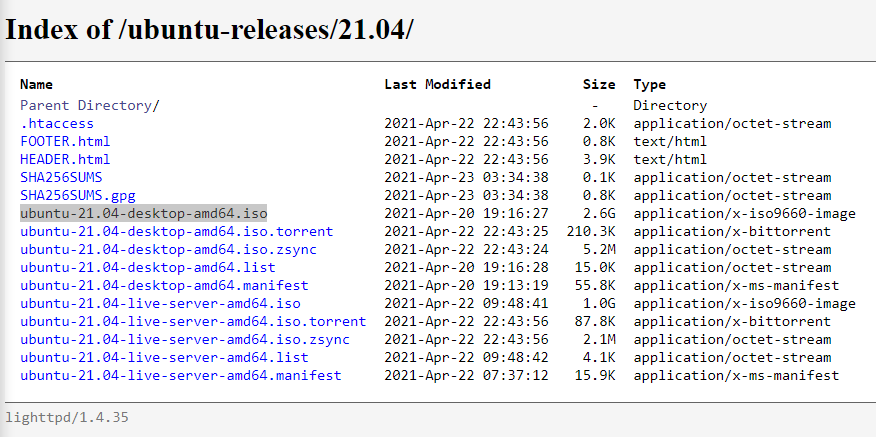Download ubuntu-21.04-desktop-amd64.iso.torrent file
The width and height of the screenshot is (876, 437).
click(177, 231)
